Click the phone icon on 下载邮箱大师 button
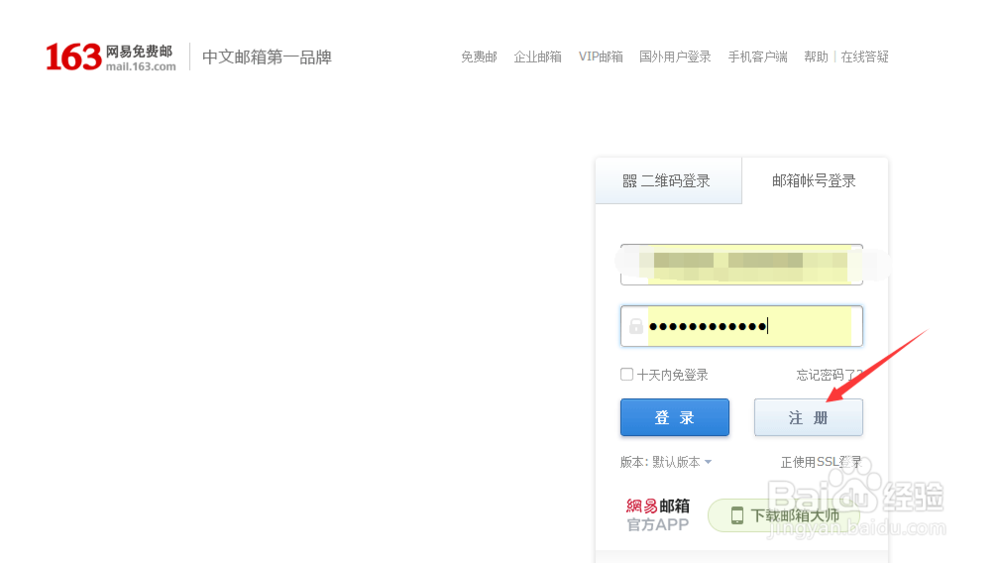1000x563 pixels. 737,515
